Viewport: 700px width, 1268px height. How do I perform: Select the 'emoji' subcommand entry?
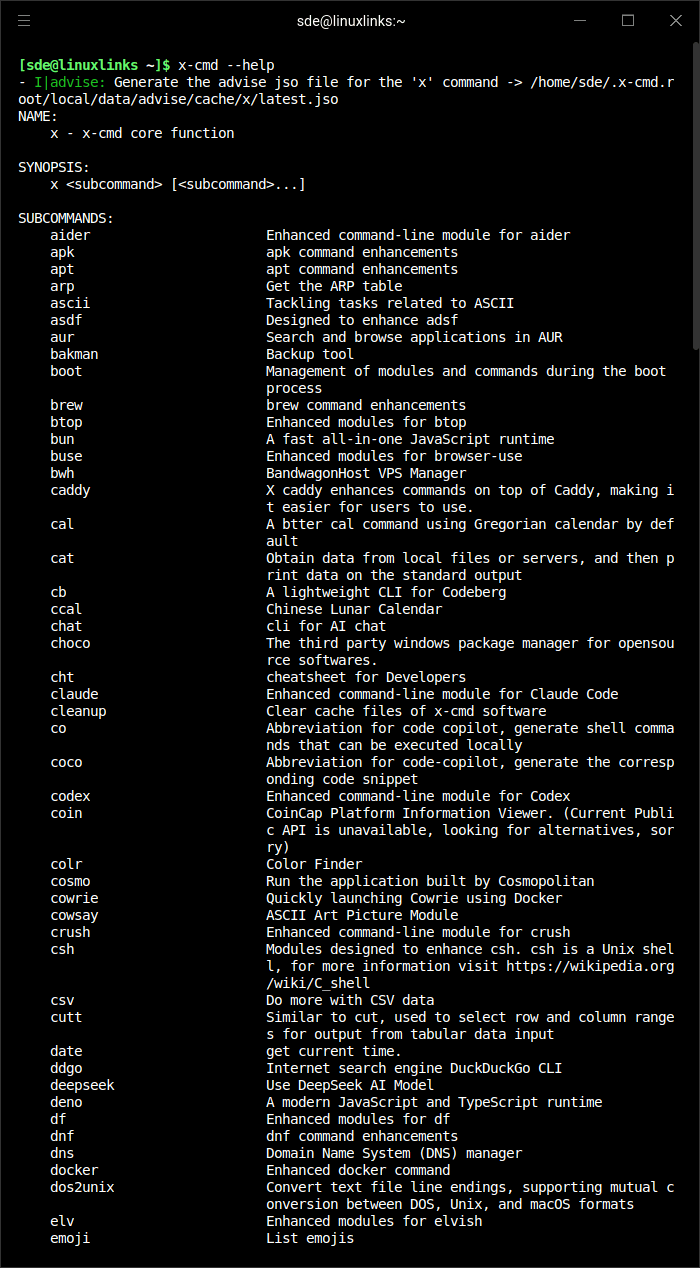tap(70, 1237)
